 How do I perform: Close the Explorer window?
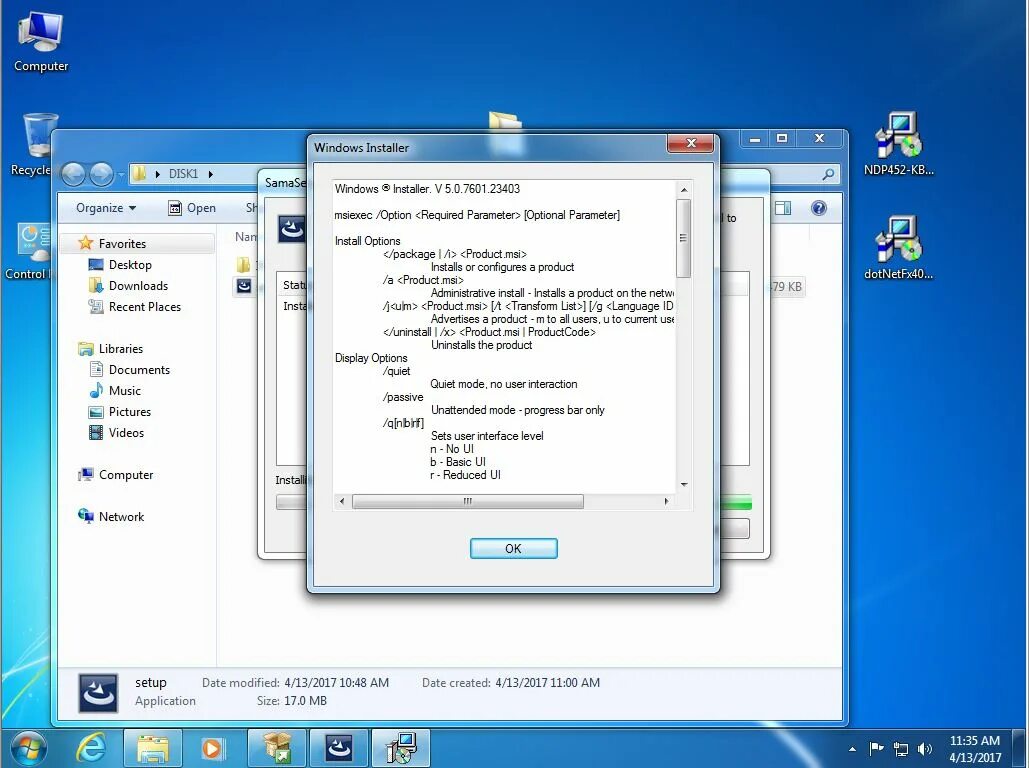point(819,139)
